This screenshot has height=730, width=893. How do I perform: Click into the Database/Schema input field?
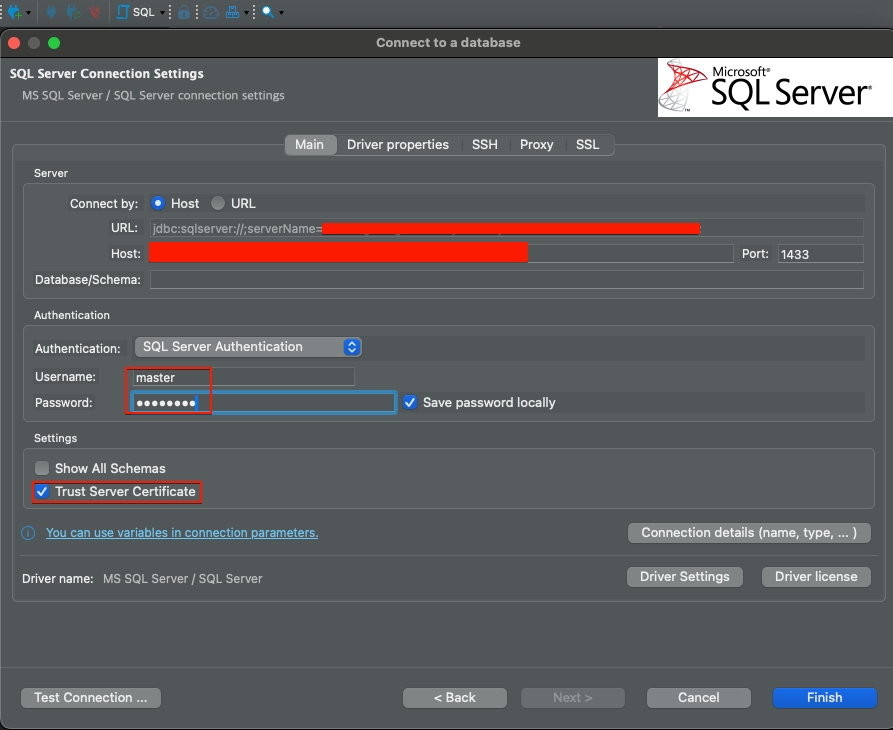point(506,280)
